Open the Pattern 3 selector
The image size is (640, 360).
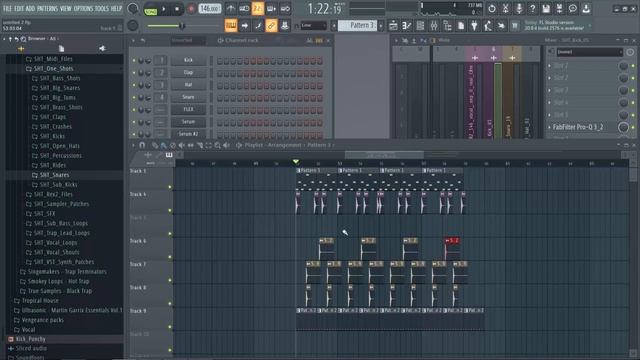(x=357, y=26)
